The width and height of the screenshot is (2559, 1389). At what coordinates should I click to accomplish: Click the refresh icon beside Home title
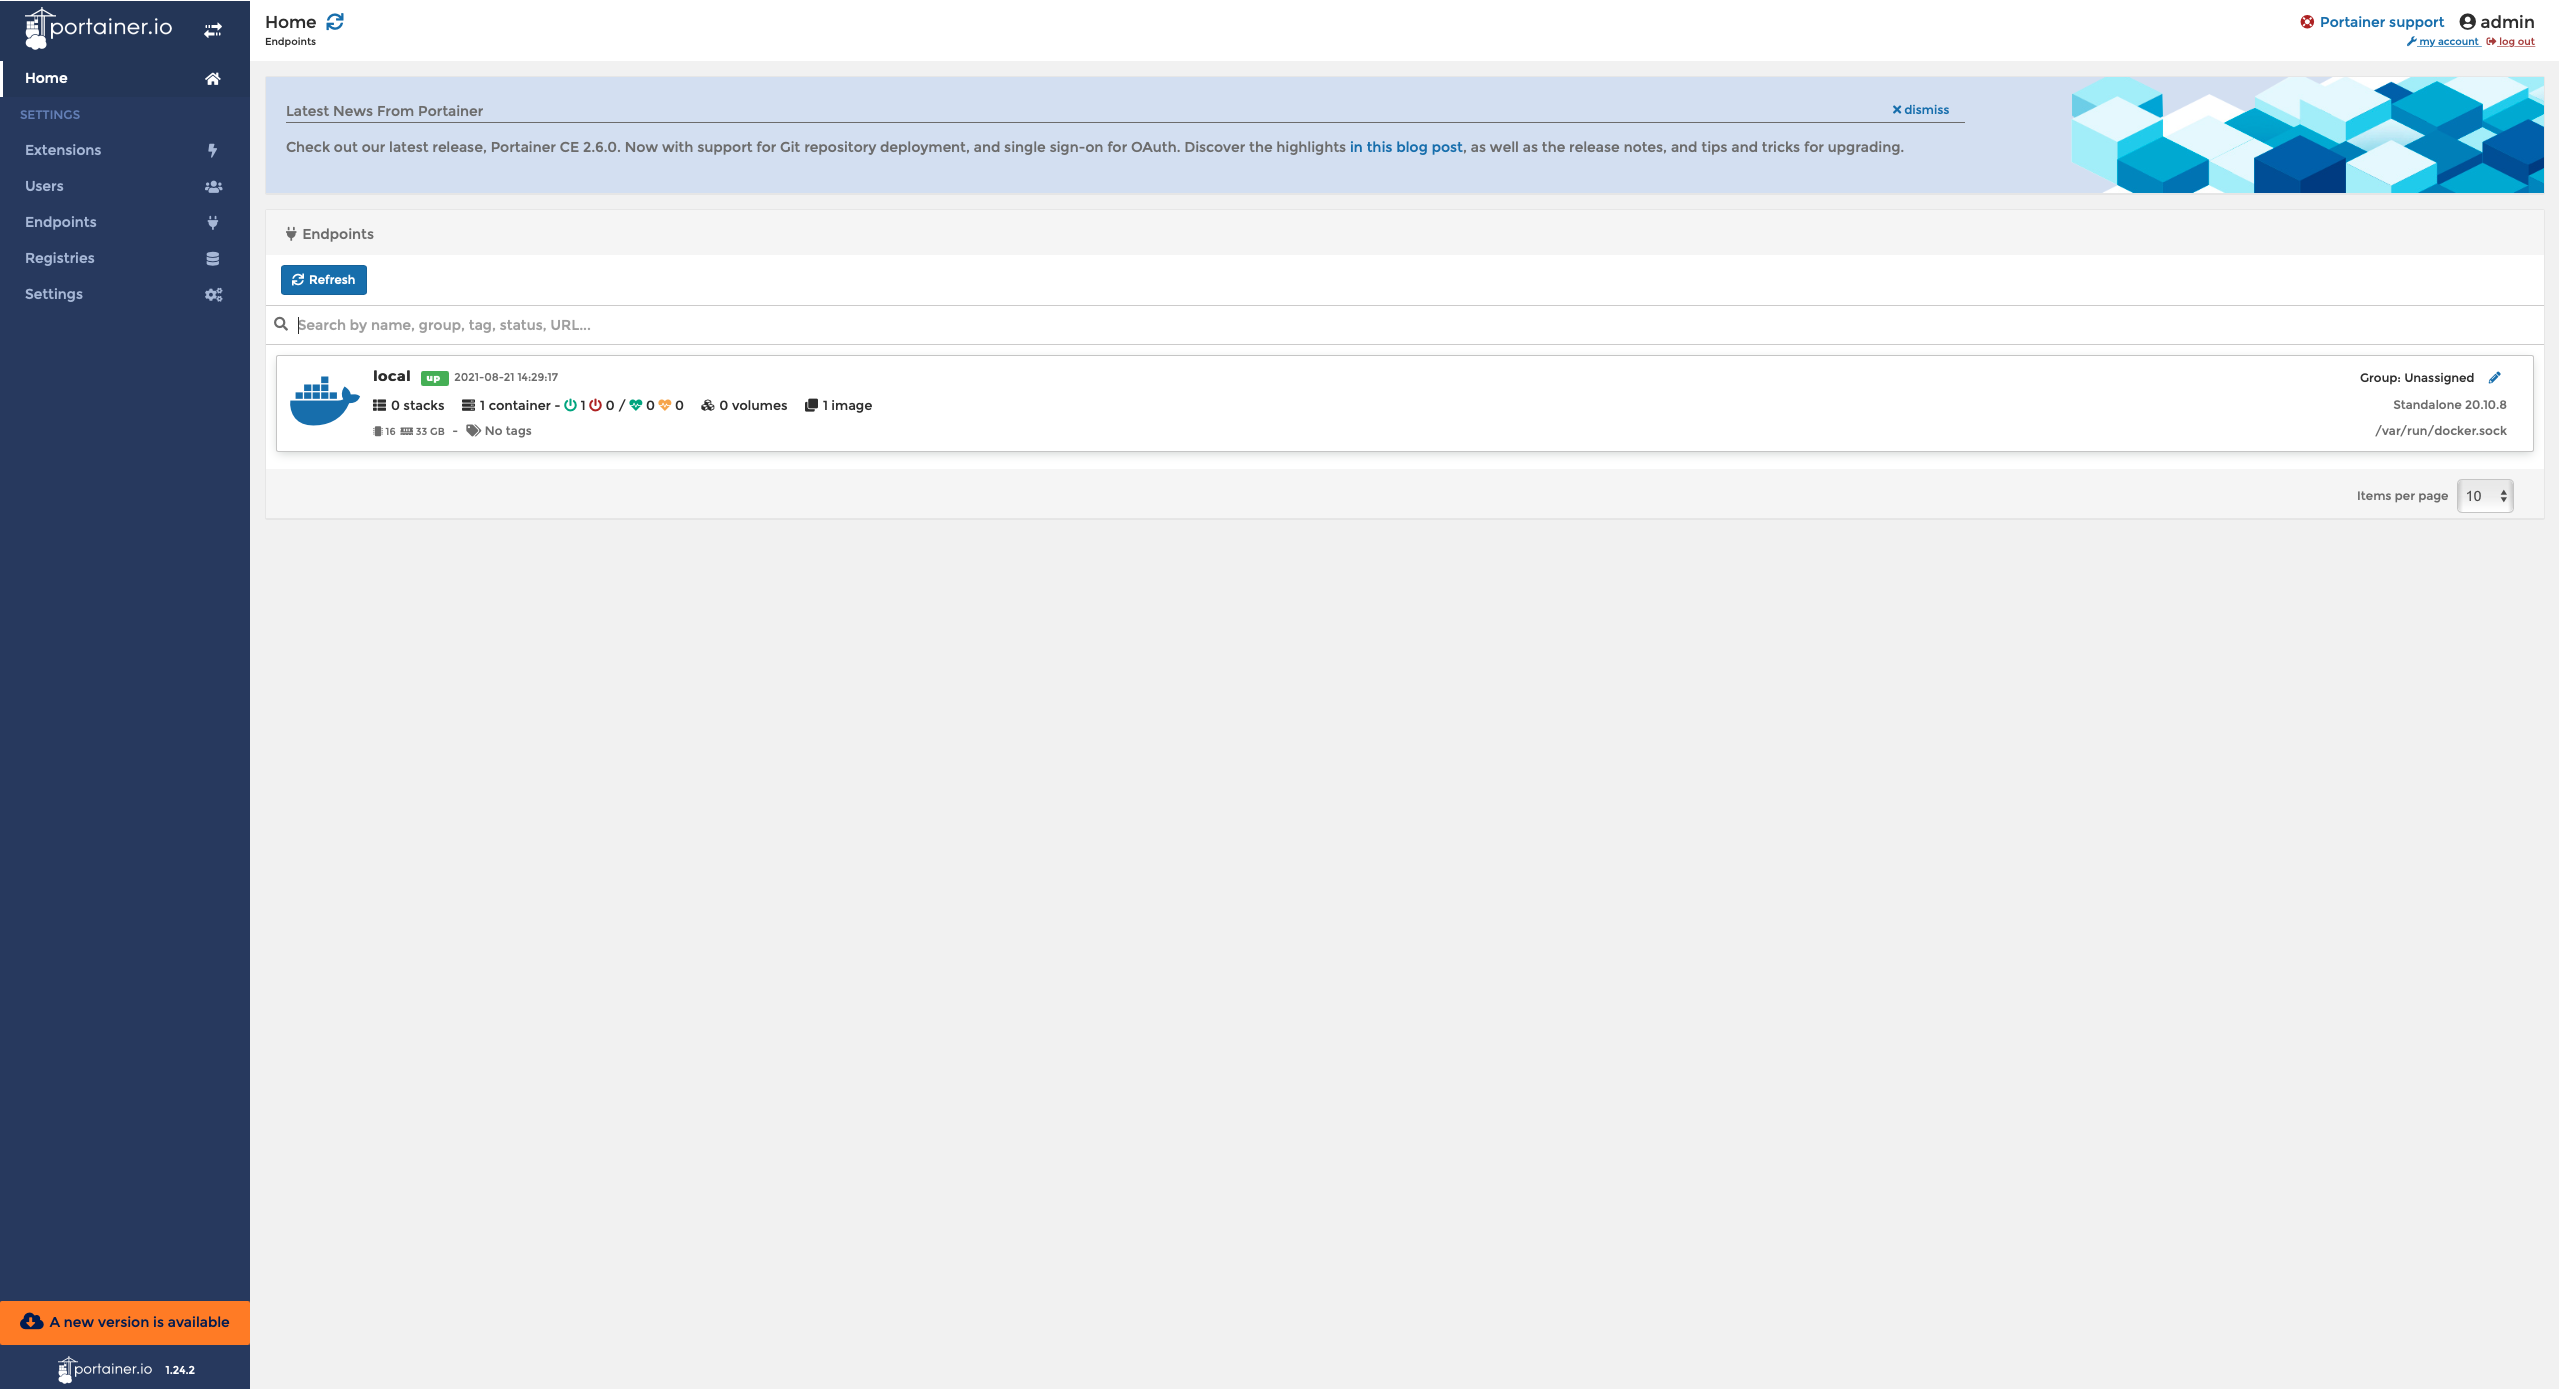[335, 22]
